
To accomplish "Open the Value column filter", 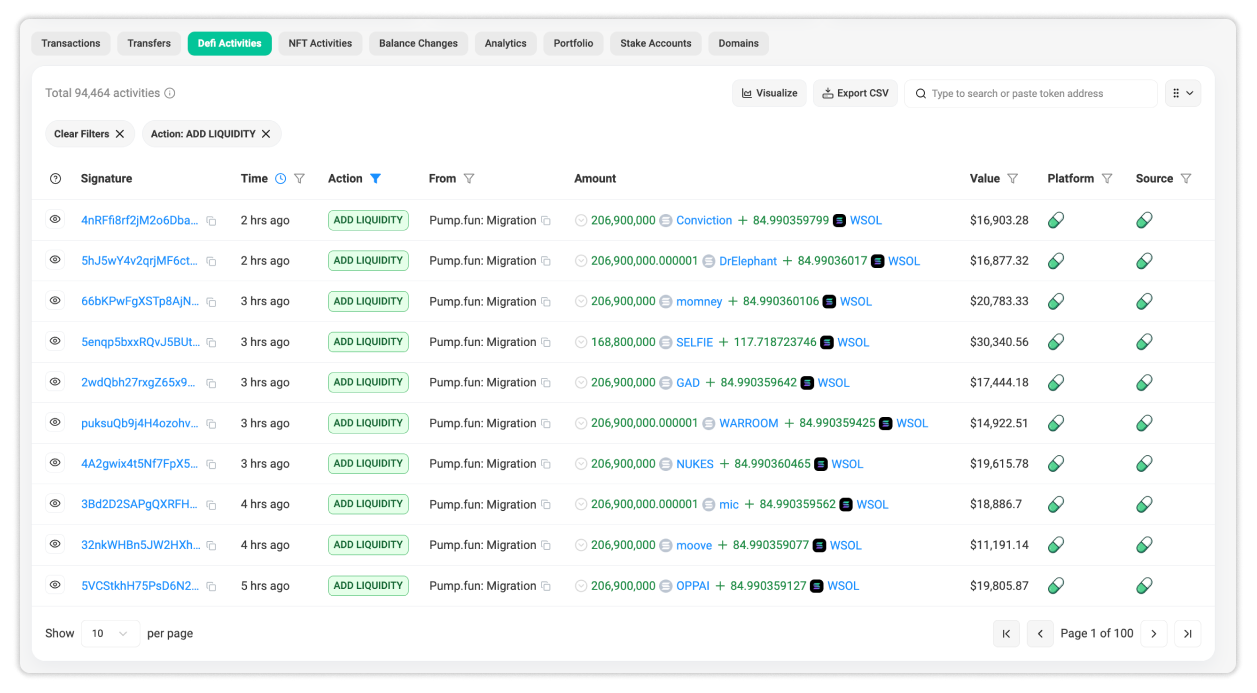I will (1013, 179).
